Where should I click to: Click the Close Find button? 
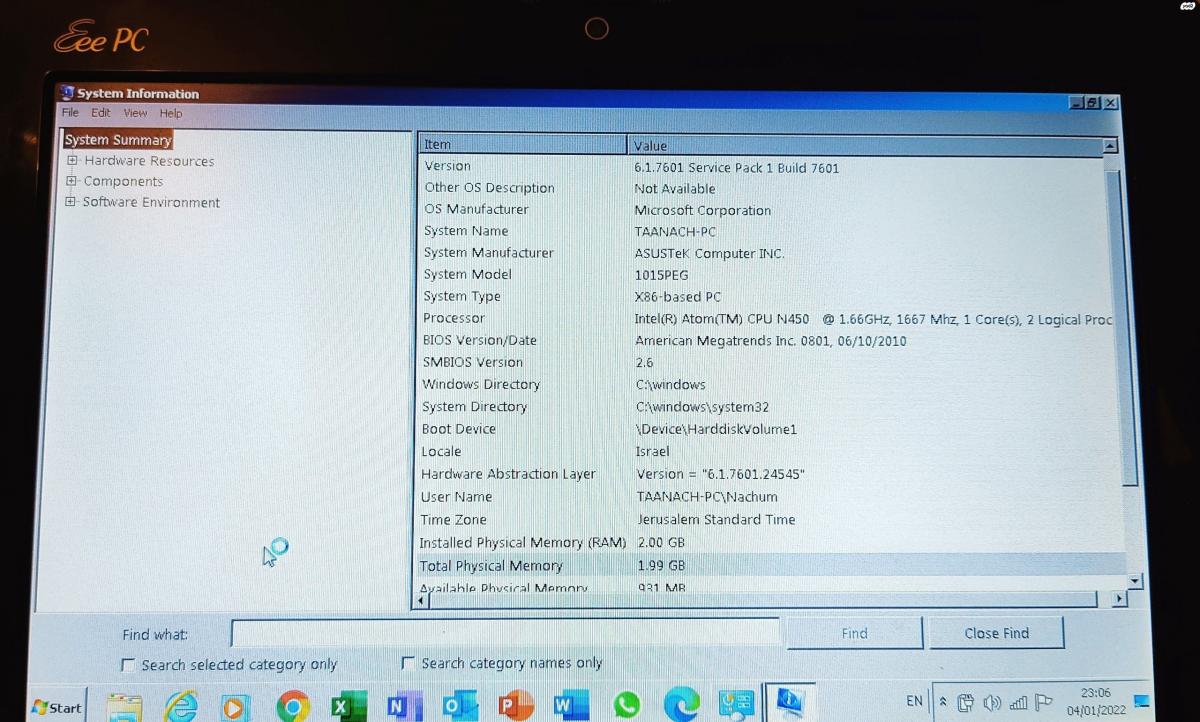click(x=996, y=633)
